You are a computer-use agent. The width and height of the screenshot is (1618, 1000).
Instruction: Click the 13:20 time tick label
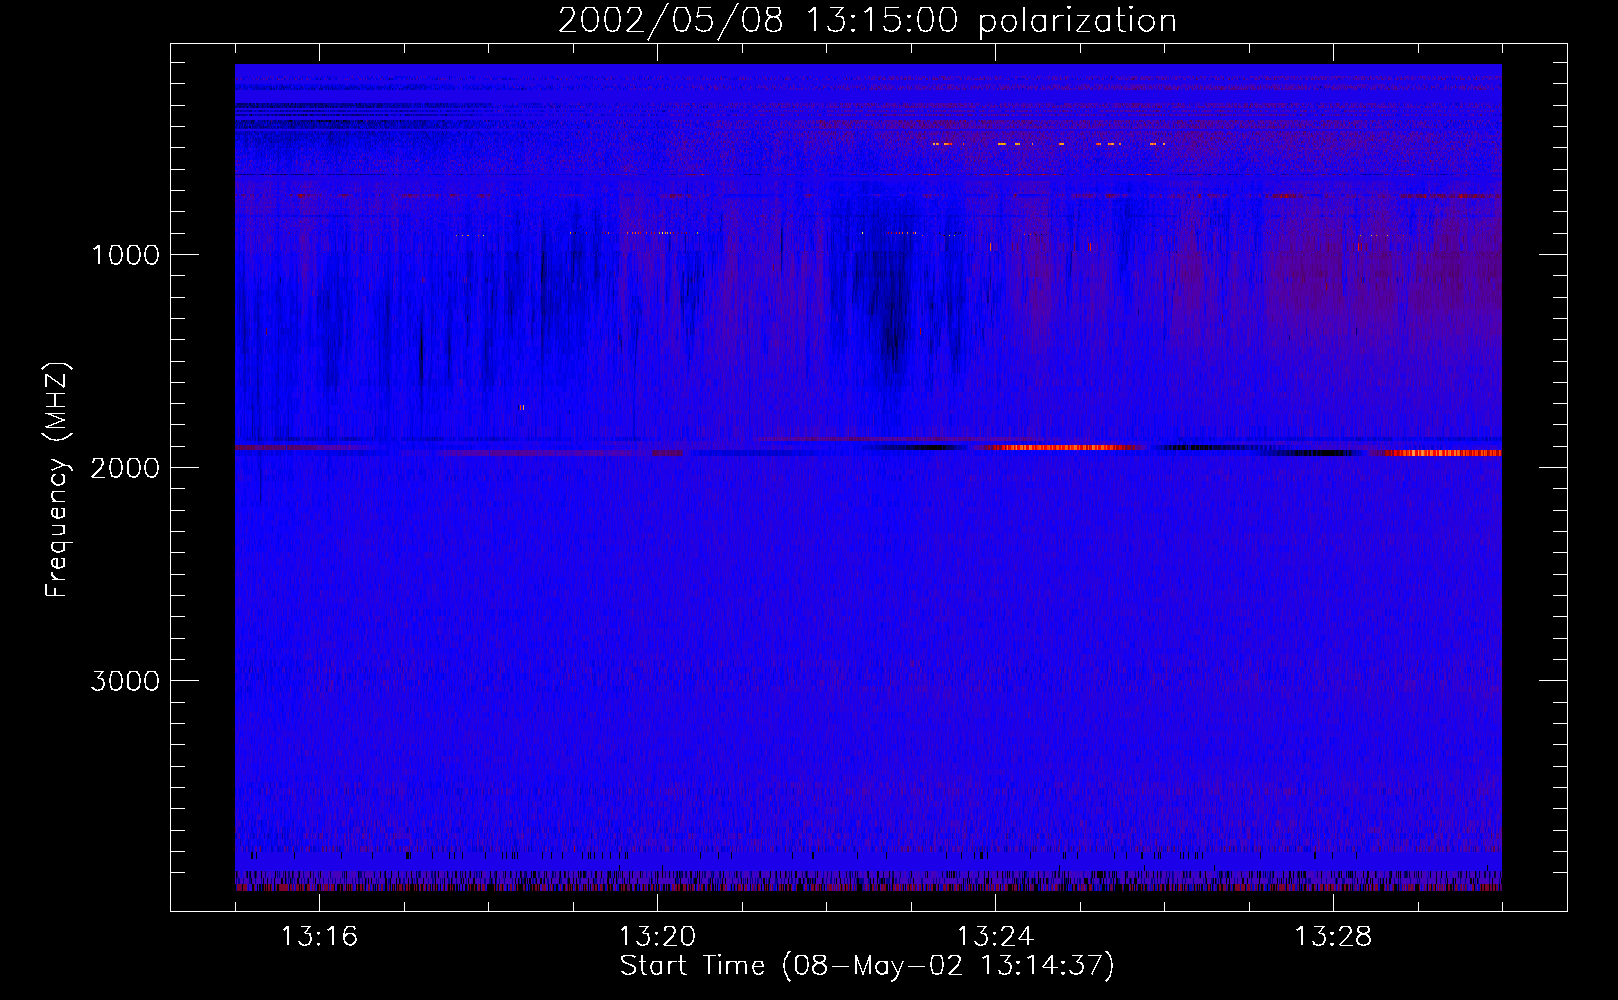coord(657,936)
